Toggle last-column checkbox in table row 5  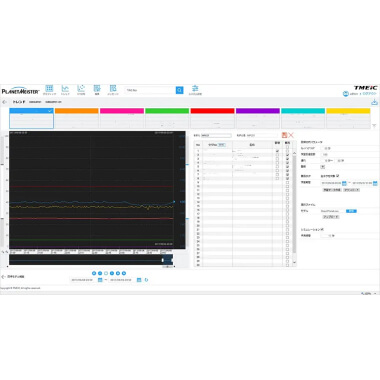click(x=287, y=167)
